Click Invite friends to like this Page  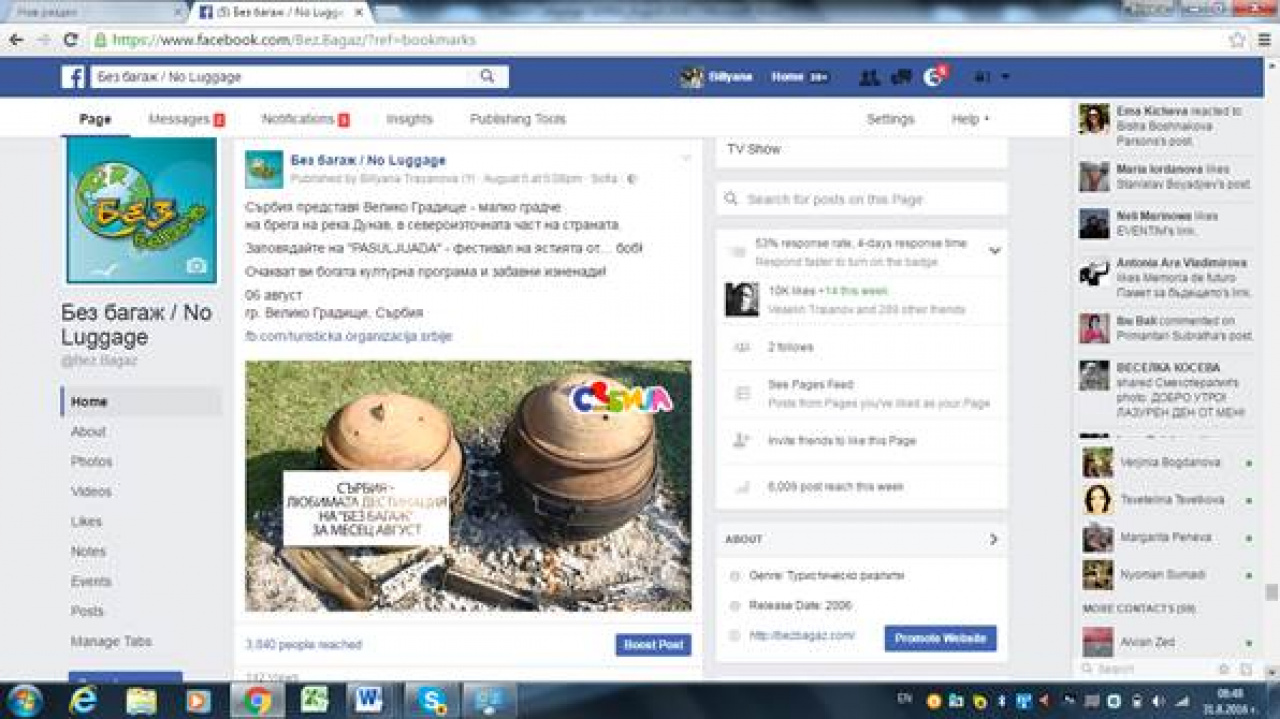(842, 441)
